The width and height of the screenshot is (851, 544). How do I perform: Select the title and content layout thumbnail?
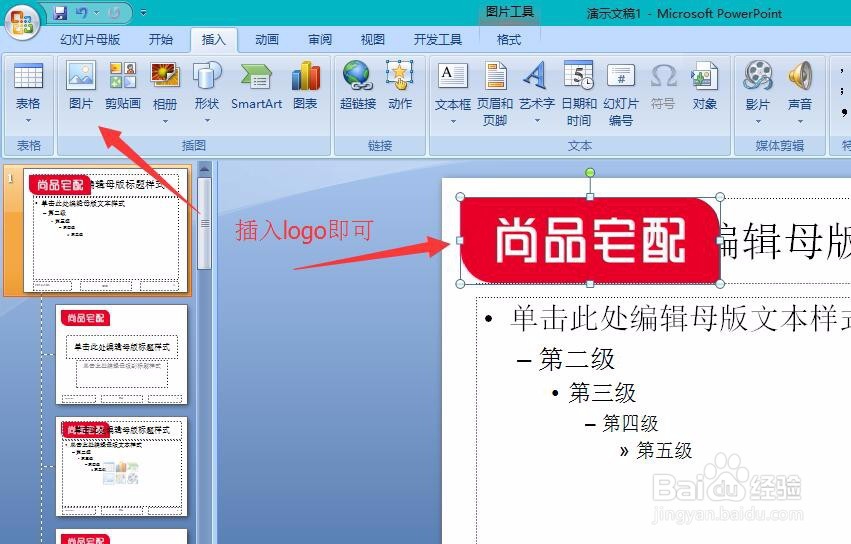coord(121,466)
